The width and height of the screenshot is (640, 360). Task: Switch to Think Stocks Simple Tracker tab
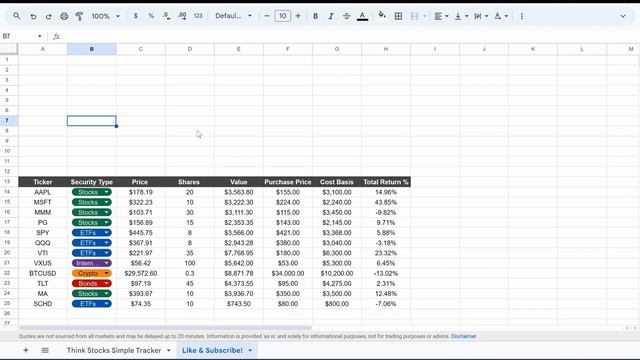click(114, 350)
